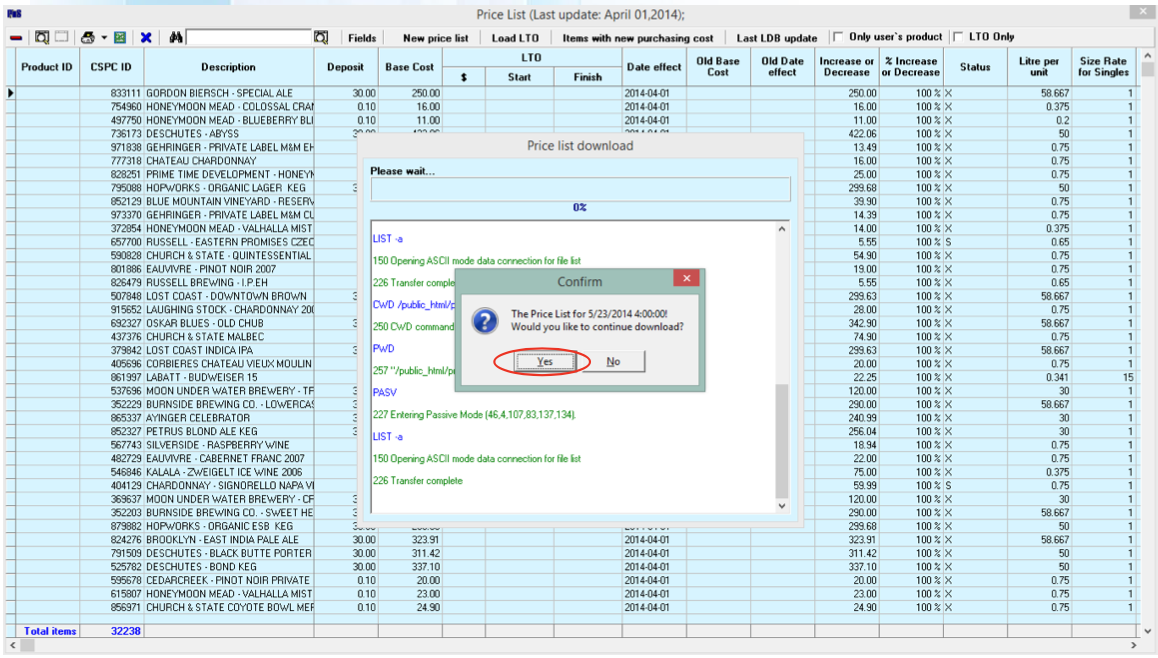1158x658 pixels.
Task: Click the Total items count 32238
Action: tap(126, 631)
